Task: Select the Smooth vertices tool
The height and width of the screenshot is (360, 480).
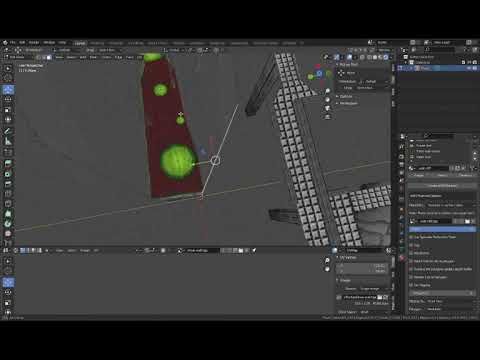Action: pyautogui.click(x=8, y=234)
